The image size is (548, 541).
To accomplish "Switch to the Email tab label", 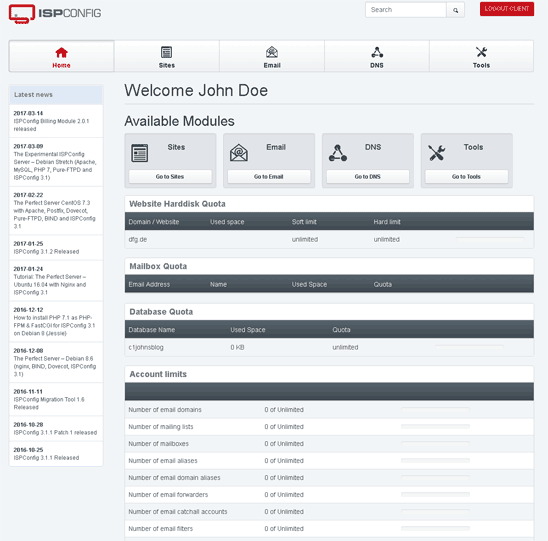I will click(x=272, y=65).
